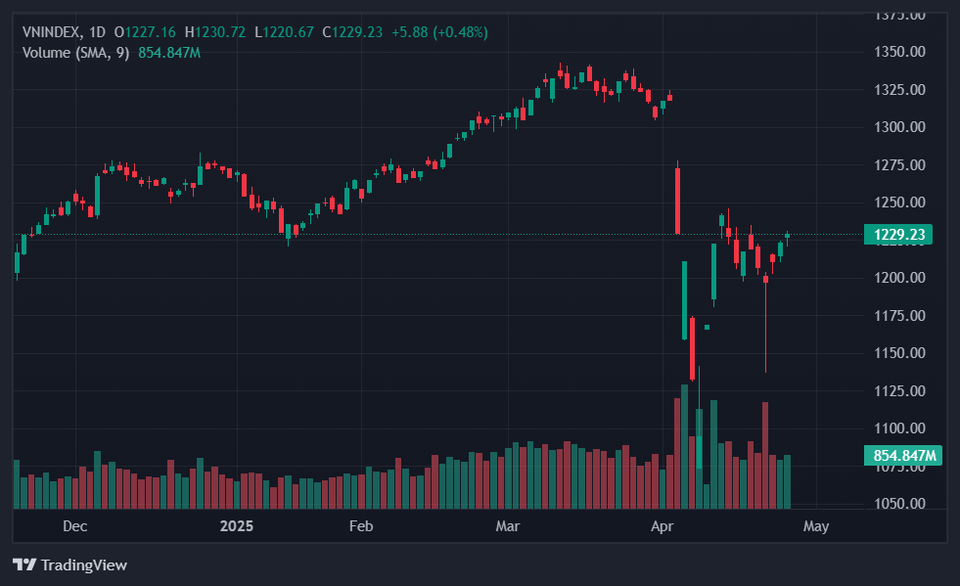This screenshot has height=586, width=960.
Task: Click the tallest volume bar in April
Action: pos(684,447)
